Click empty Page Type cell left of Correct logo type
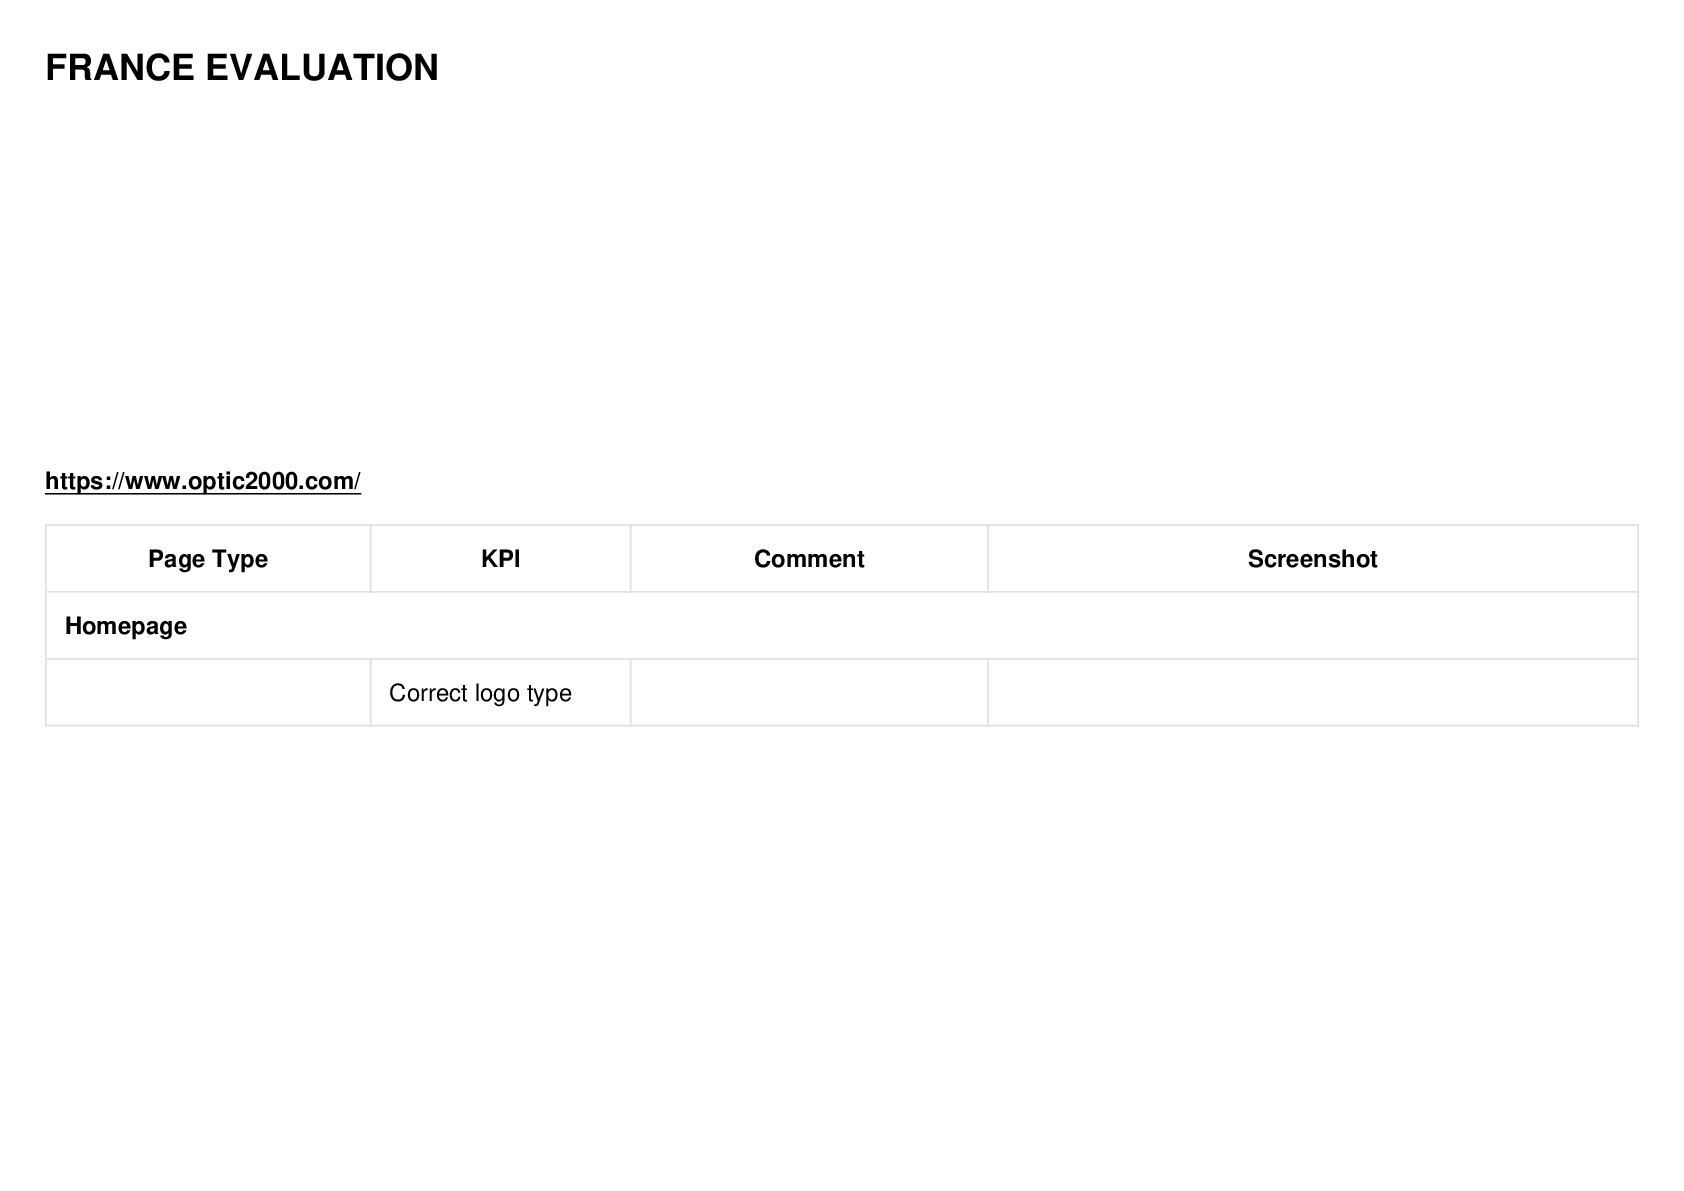The image size is (1684, 1191). tap(208, 693)
